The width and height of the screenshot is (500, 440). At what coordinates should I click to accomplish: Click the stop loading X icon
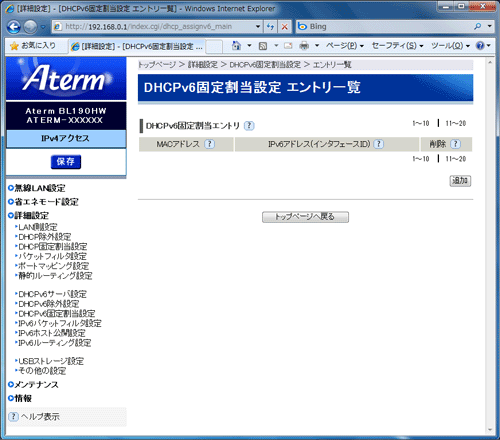click(285, 27)
